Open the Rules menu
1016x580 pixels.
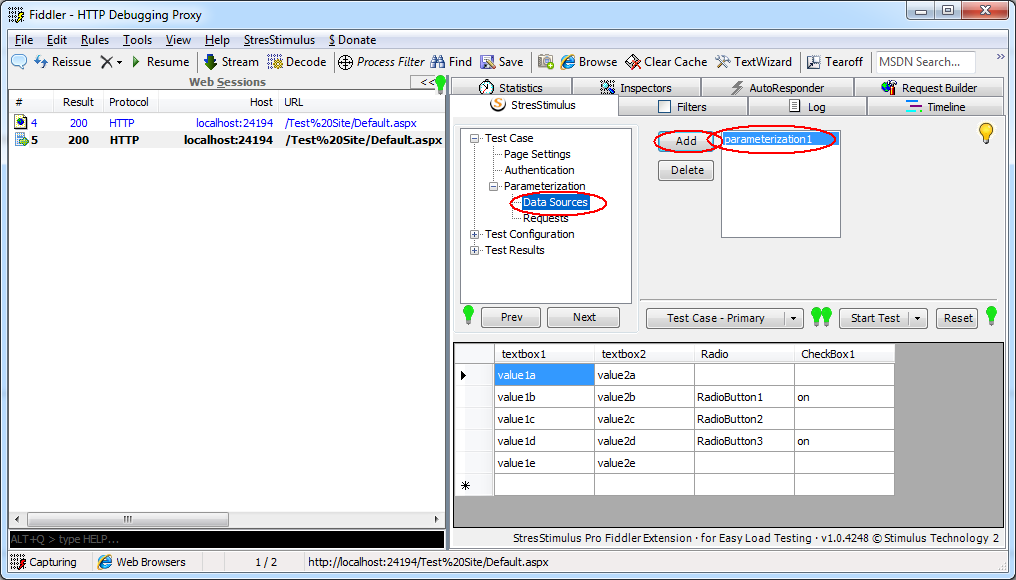click(95, 40)
